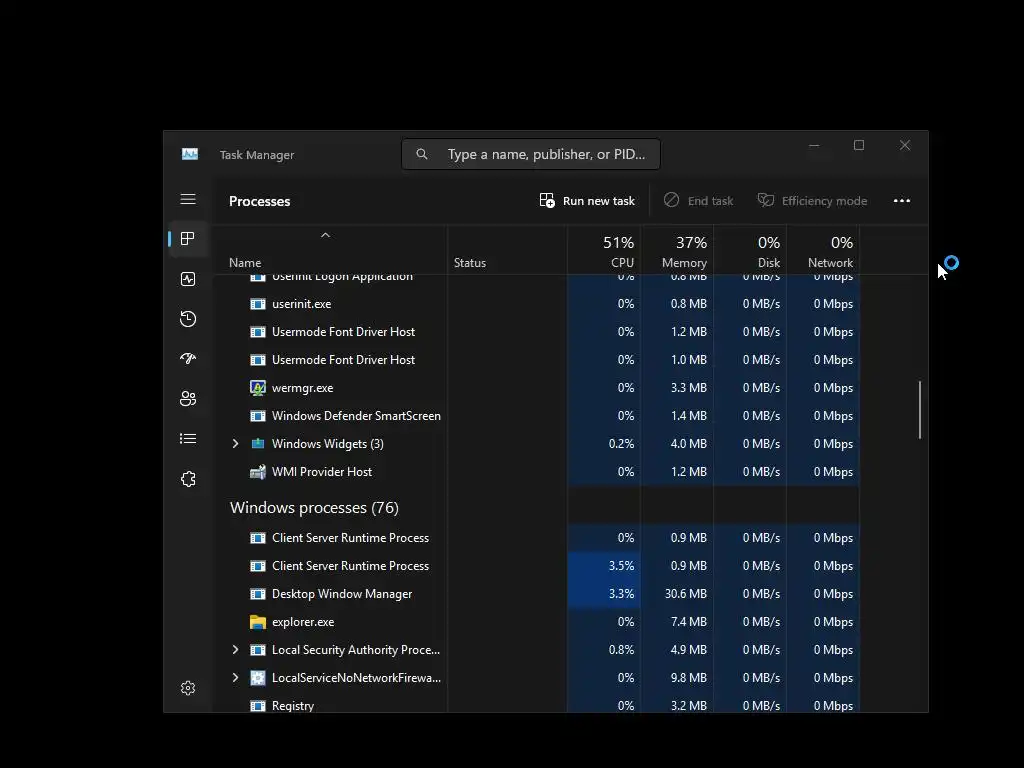Open the hamburger navigation menu
The width and height of the screenshot is (1024, 768).
pos(188,199)
